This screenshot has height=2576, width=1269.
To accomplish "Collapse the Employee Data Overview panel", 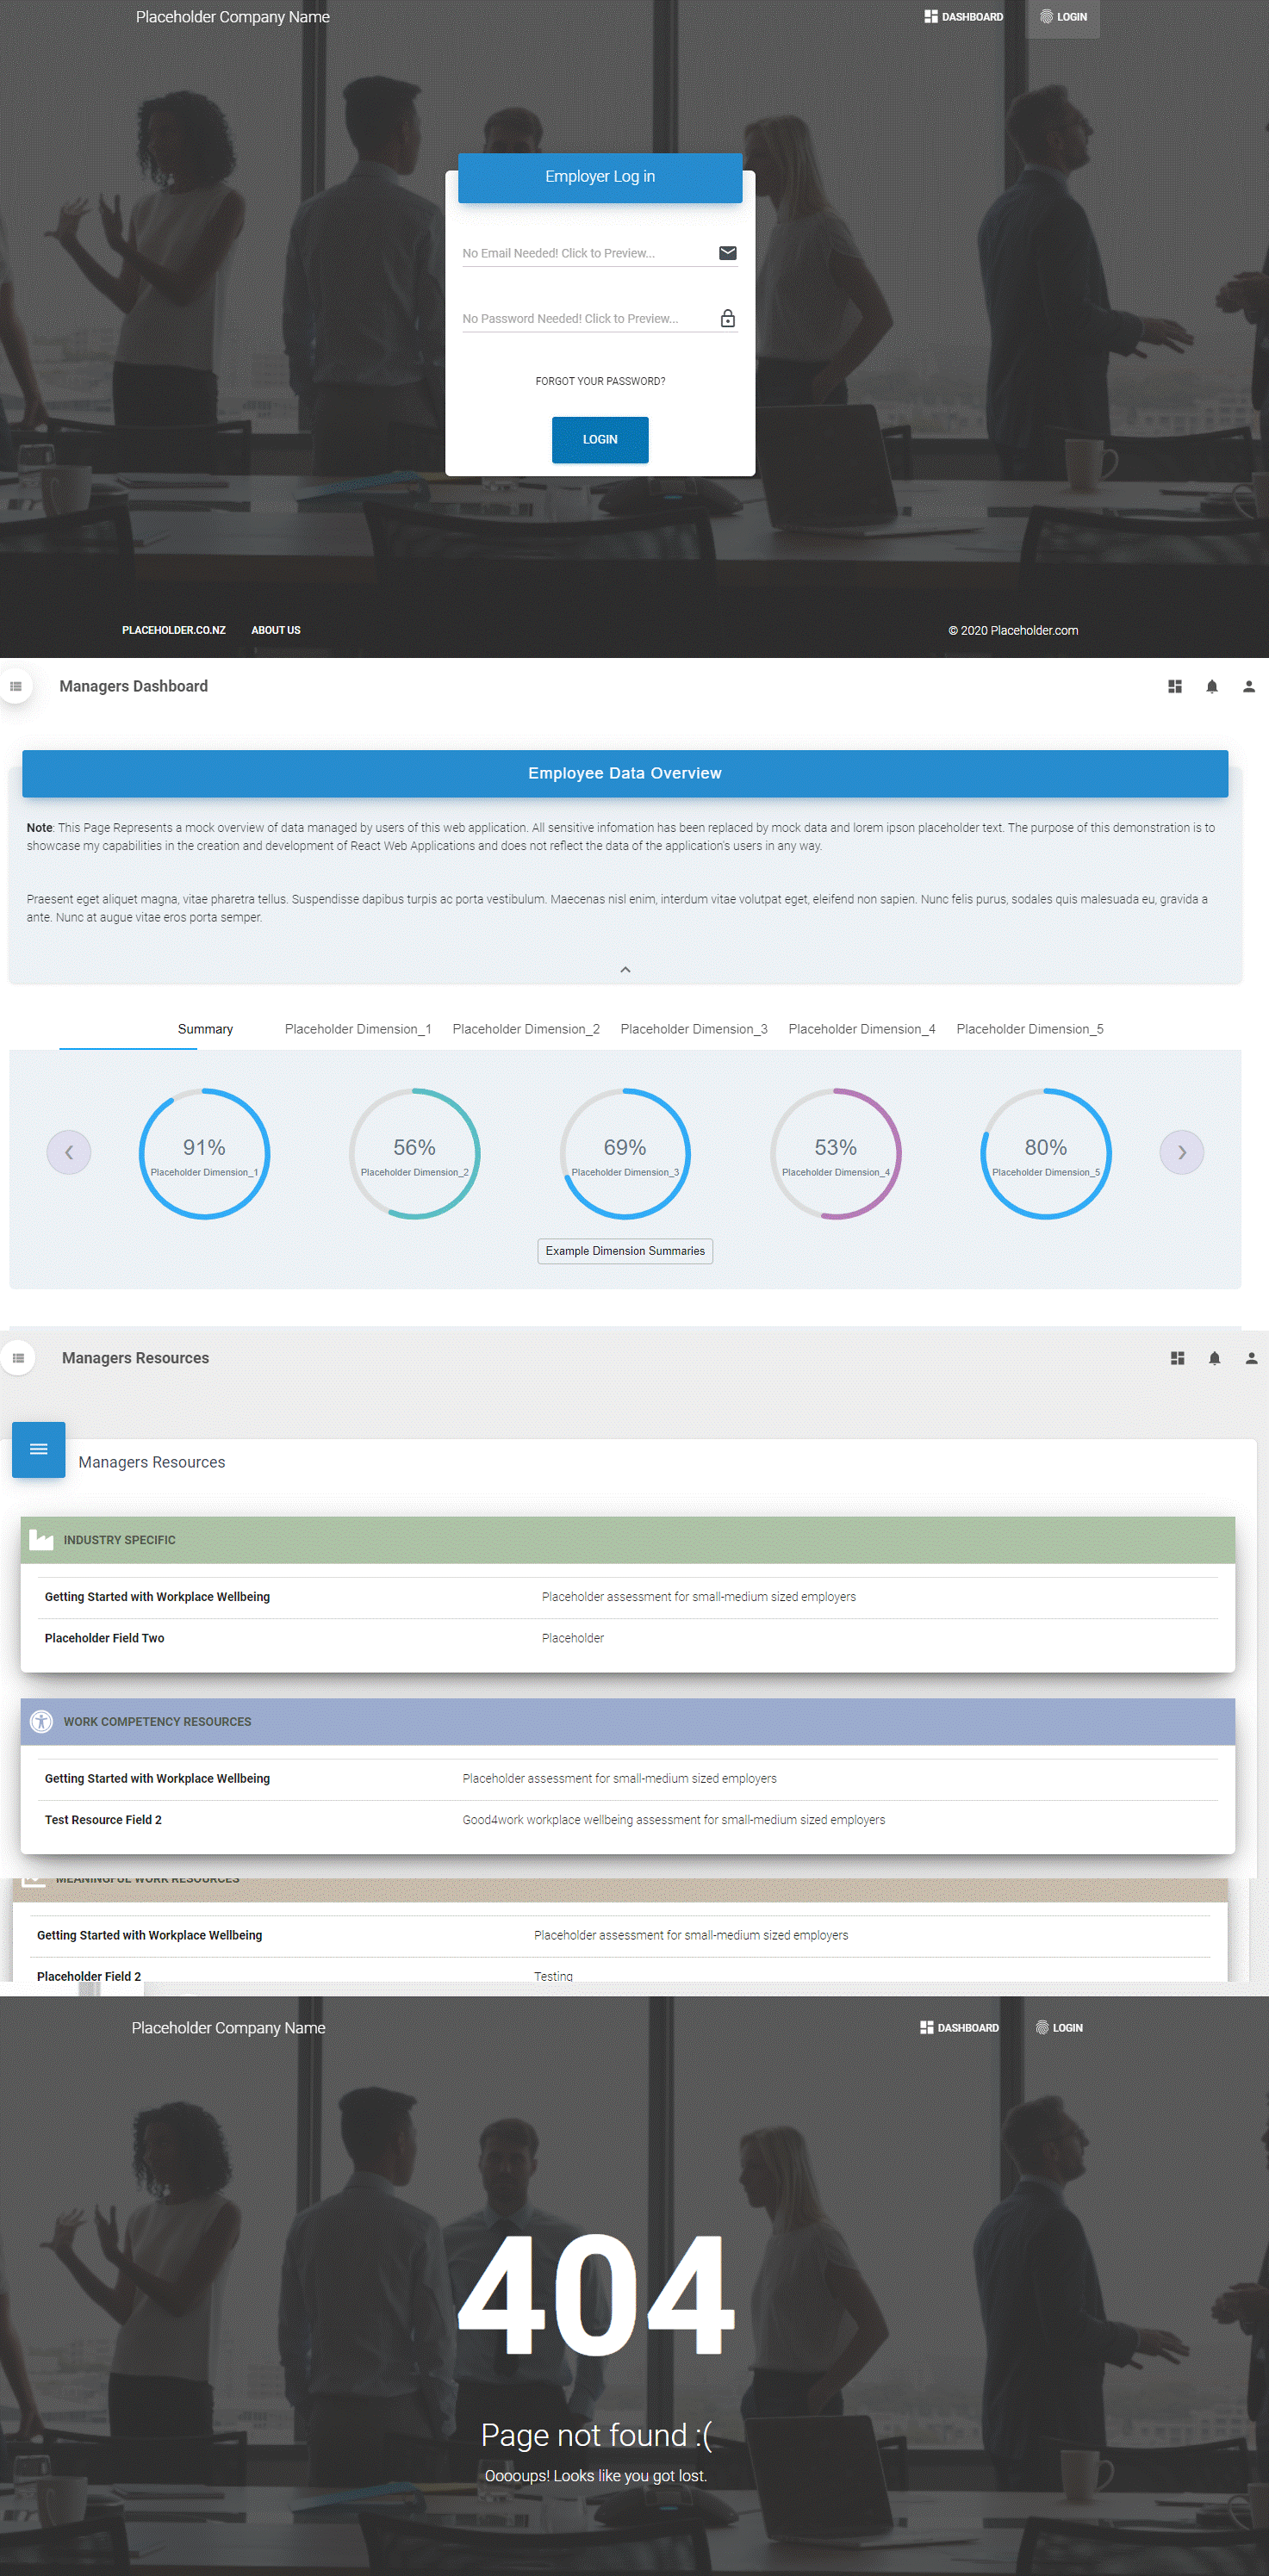I will click(625, 970).
